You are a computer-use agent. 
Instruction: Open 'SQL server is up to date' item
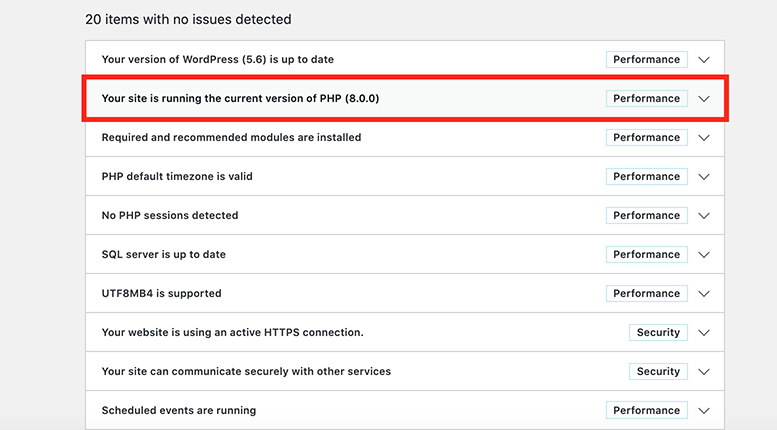164,255
